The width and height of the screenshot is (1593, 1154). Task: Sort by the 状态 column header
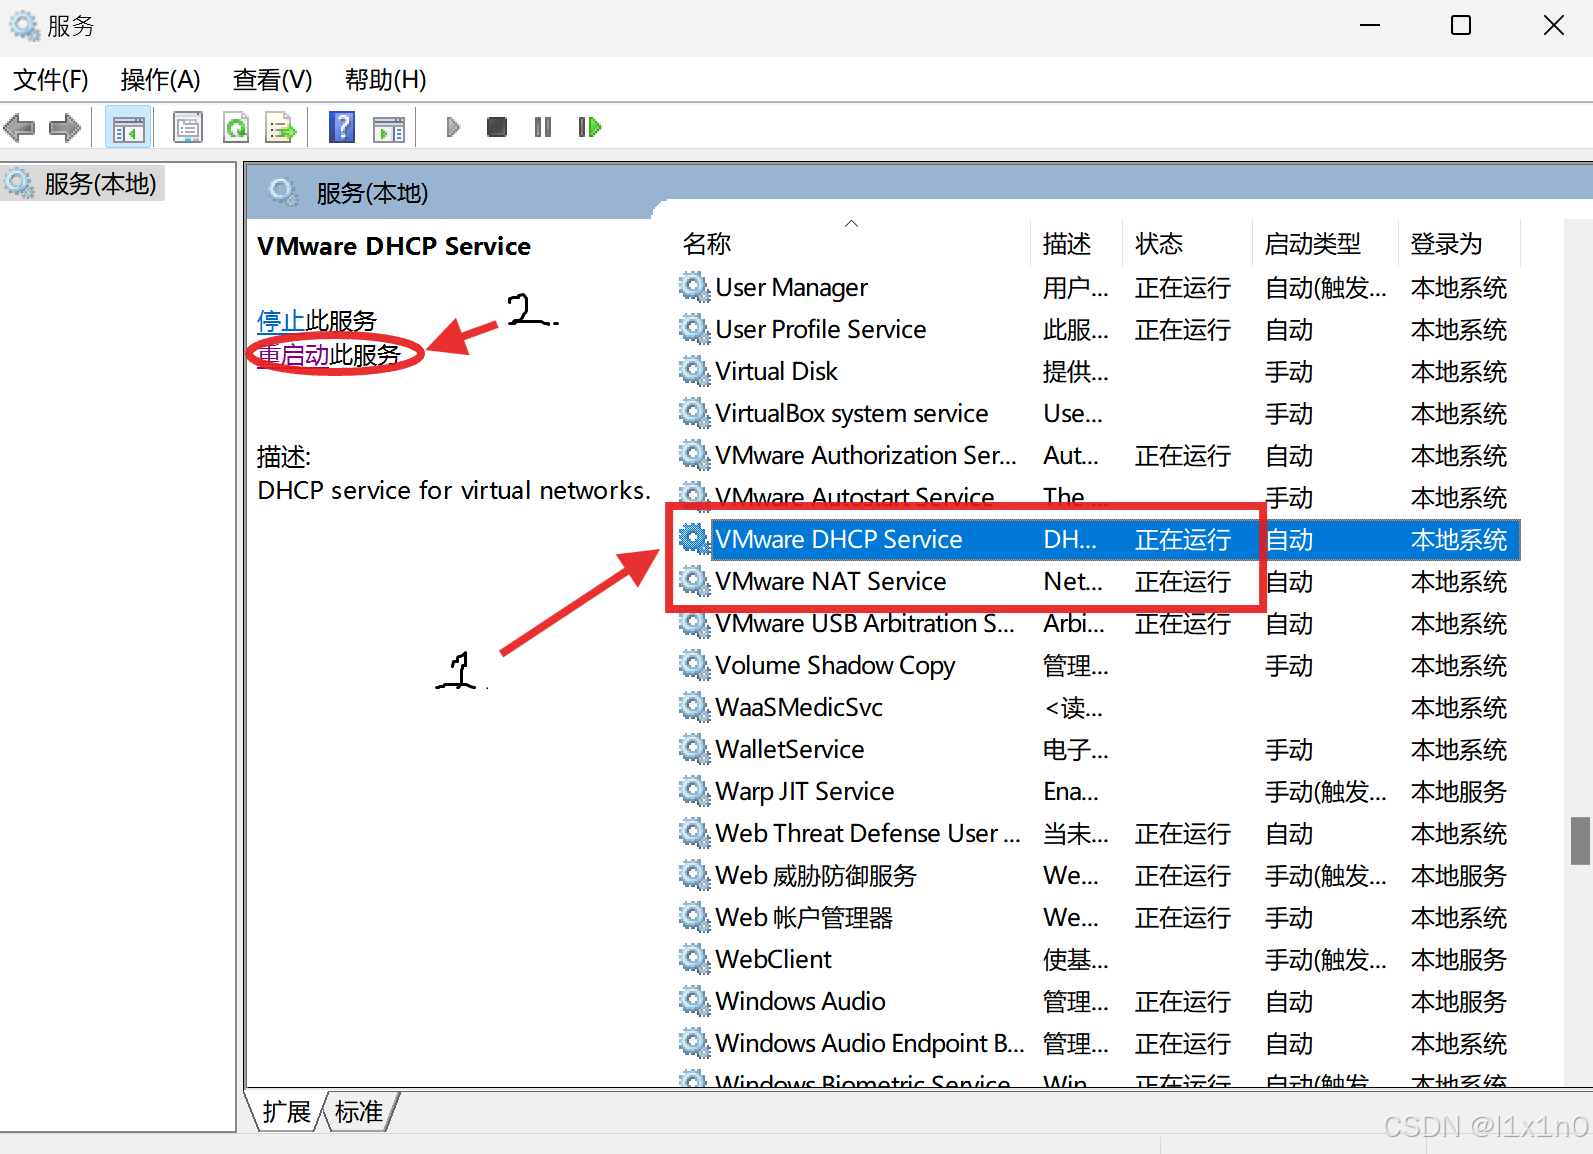coord(1187,244)
